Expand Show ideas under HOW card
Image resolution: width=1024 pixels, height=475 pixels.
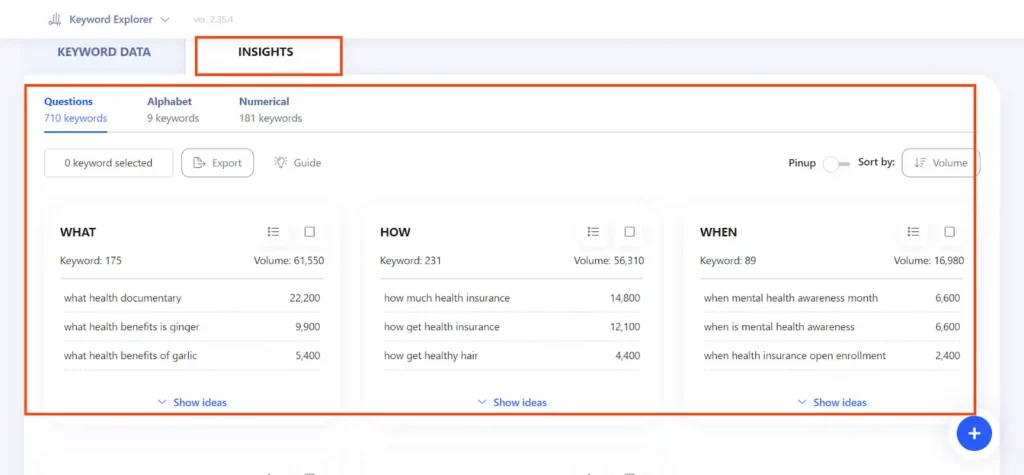click(x=512, y=402)
